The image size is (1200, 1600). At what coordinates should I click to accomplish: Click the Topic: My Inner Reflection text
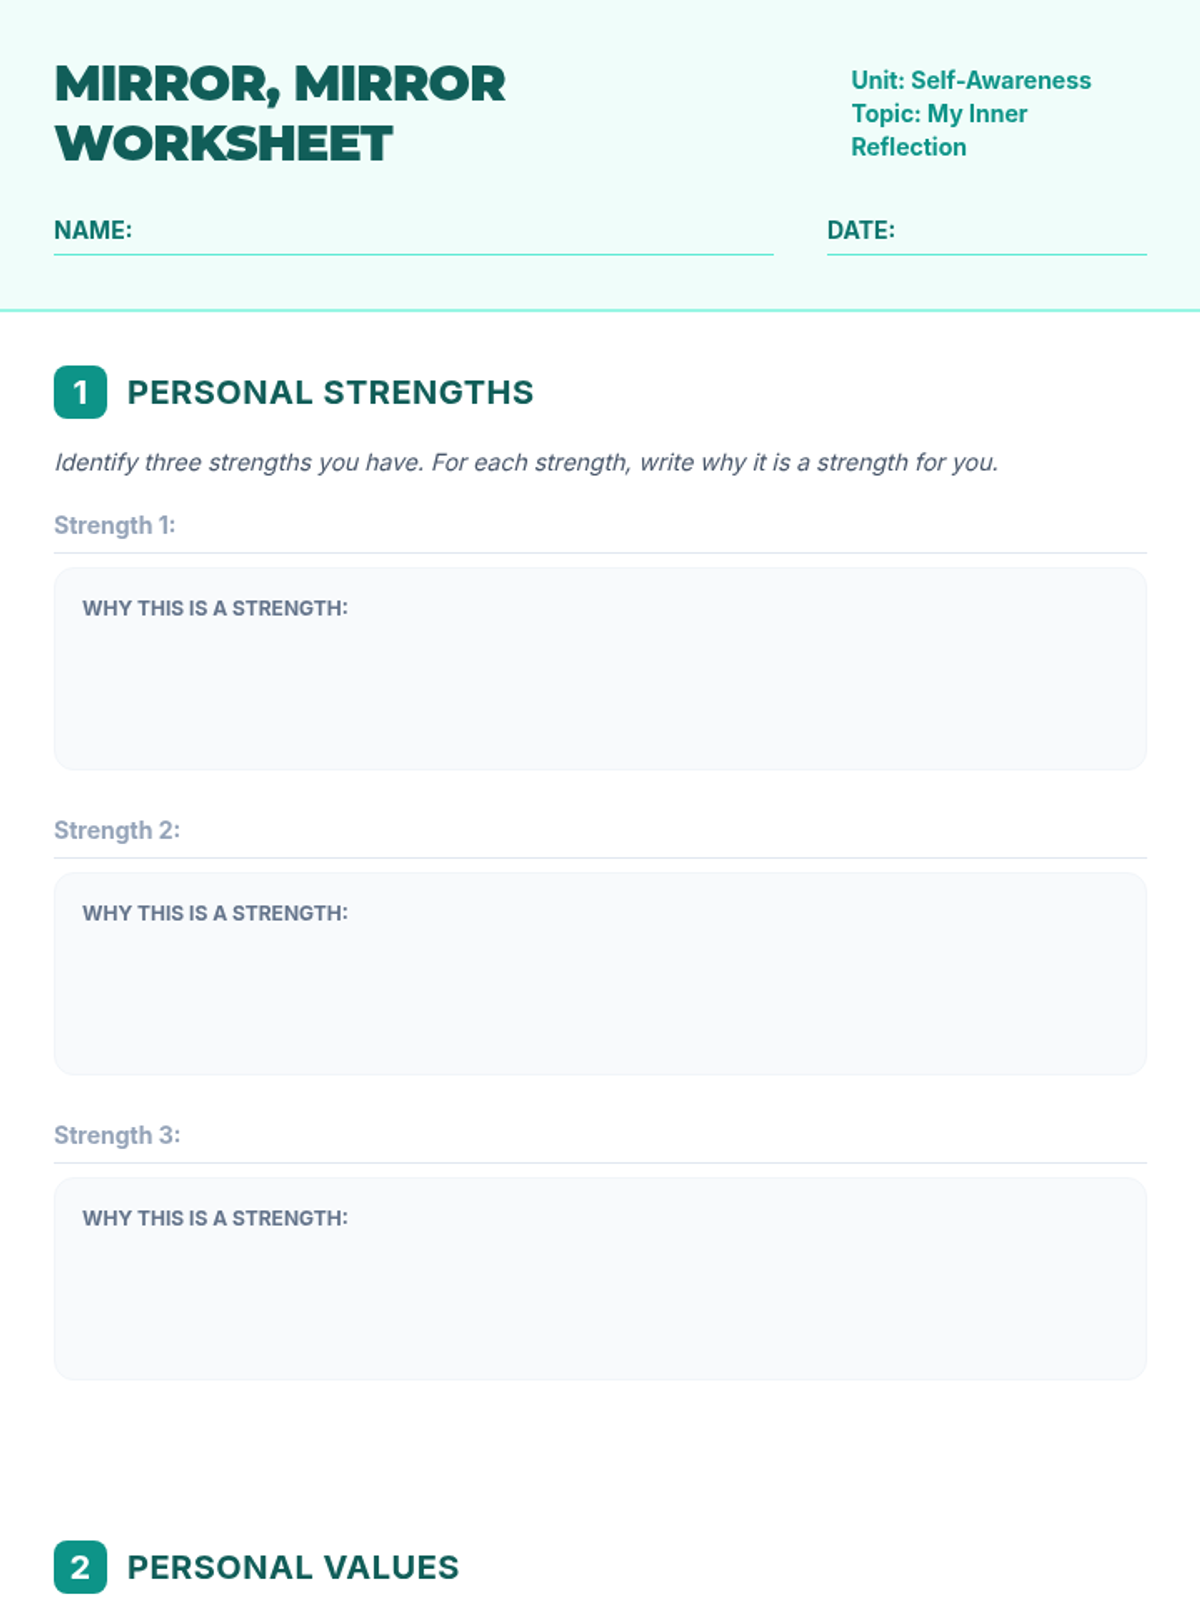click(x=939, y=130)
